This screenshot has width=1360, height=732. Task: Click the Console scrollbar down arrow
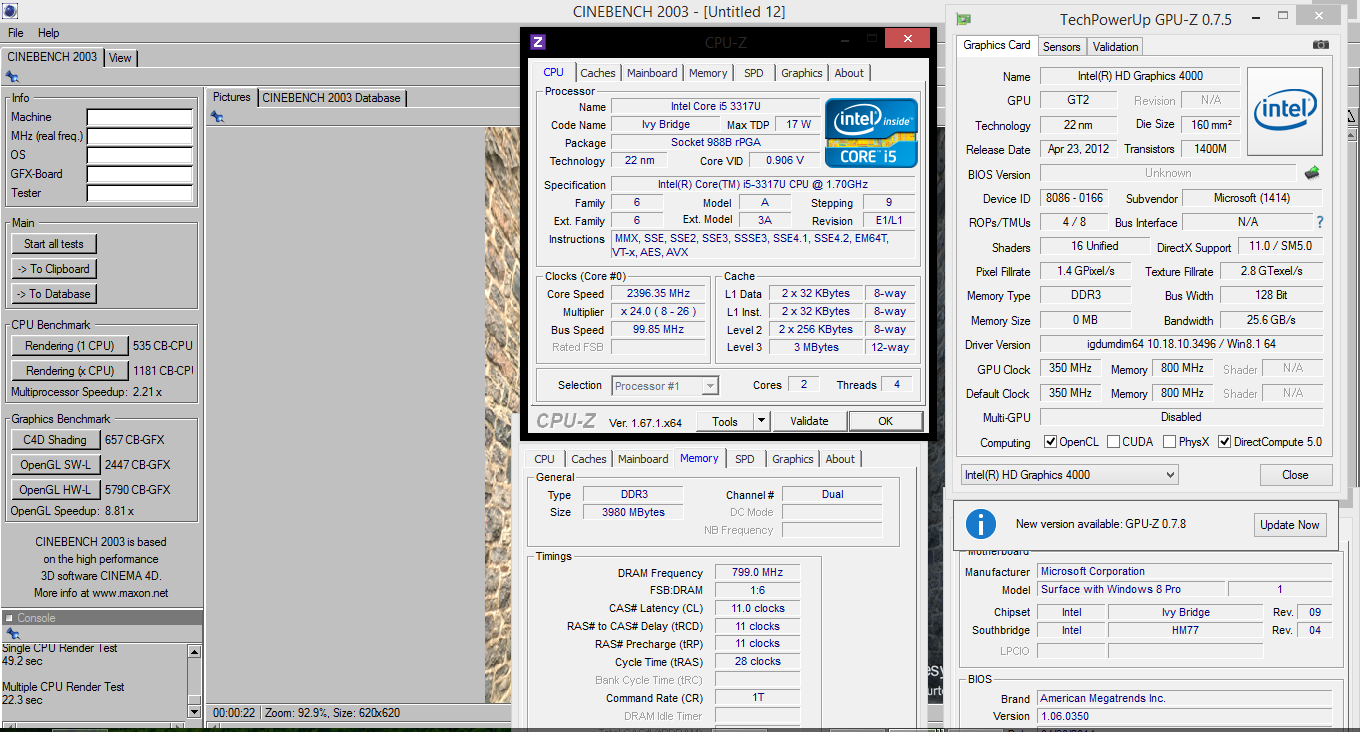click(x=195, y=711)
